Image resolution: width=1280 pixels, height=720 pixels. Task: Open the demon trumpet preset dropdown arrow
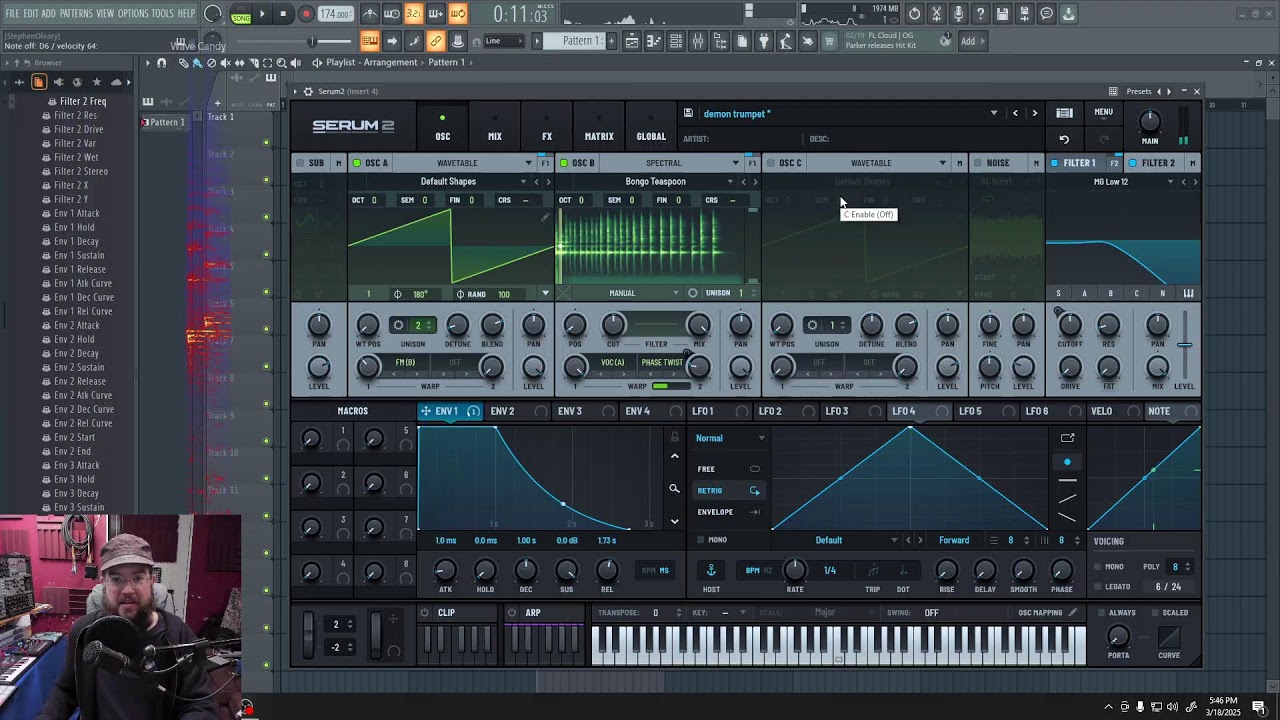[993, 113]
